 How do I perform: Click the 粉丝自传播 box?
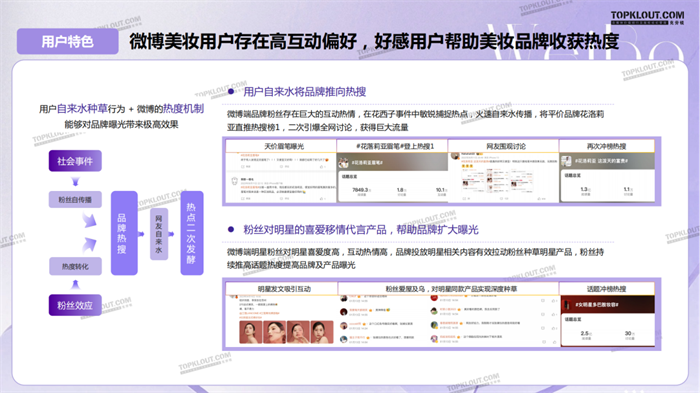tap(75, 200)
